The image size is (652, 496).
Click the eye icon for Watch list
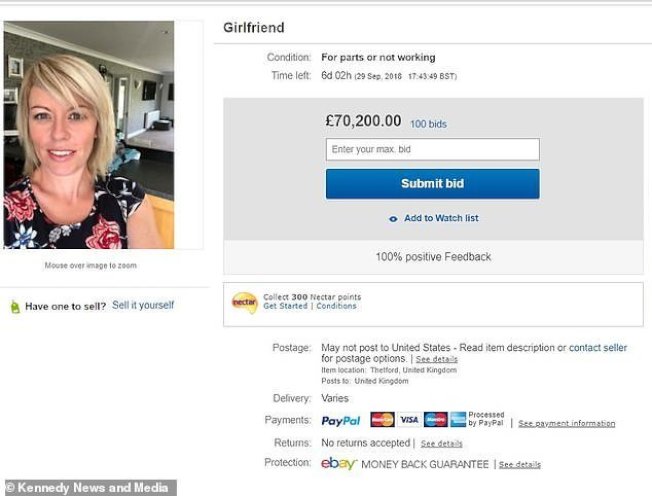pos(394,219)
